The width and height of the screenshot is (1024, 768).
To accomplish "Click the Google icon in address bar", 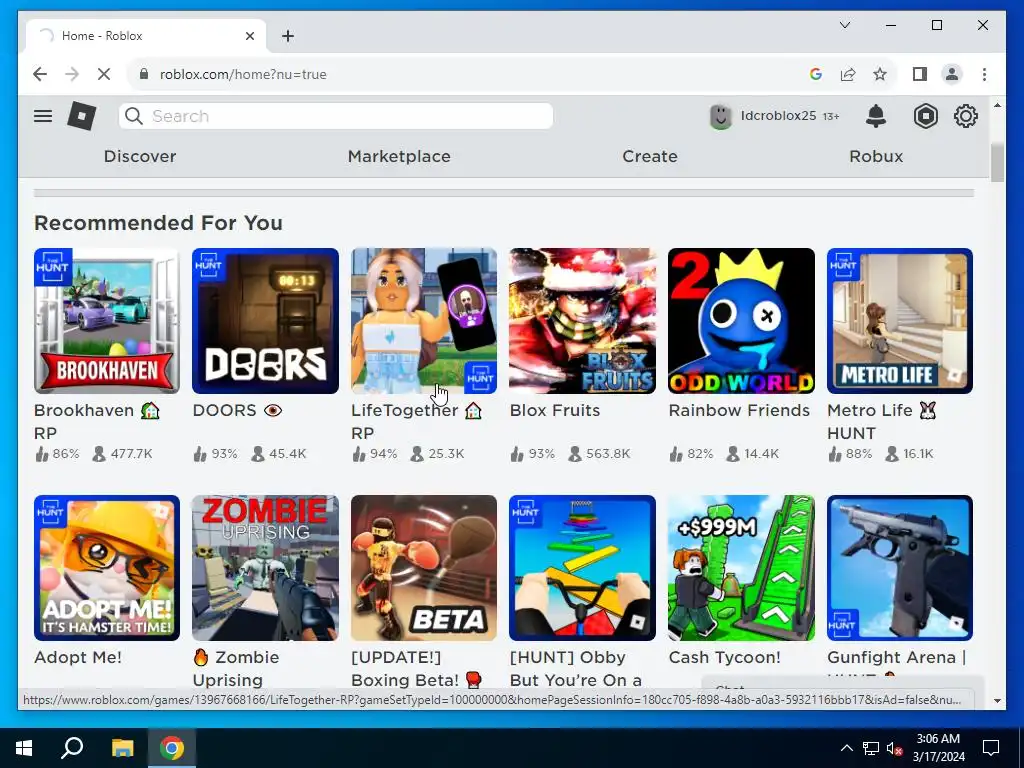I will point(816,74).
